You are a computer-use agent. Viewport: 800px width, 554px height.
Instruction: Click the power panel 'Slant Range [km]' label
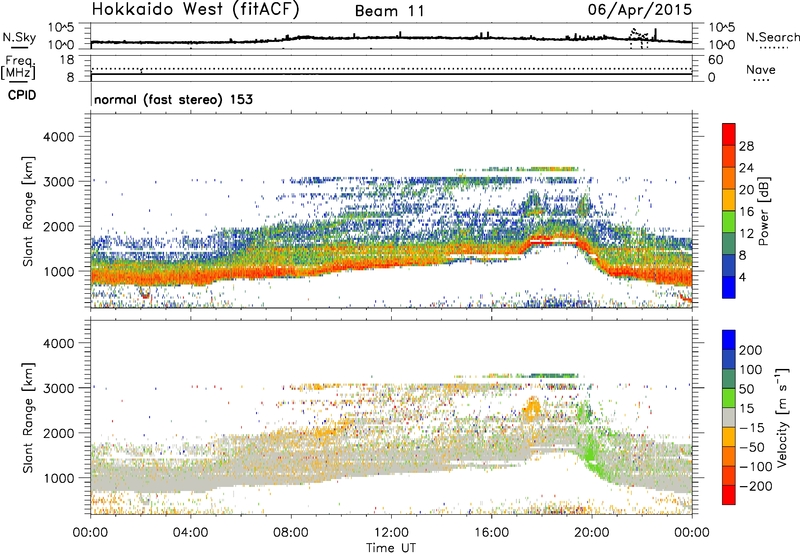[28, 211]
